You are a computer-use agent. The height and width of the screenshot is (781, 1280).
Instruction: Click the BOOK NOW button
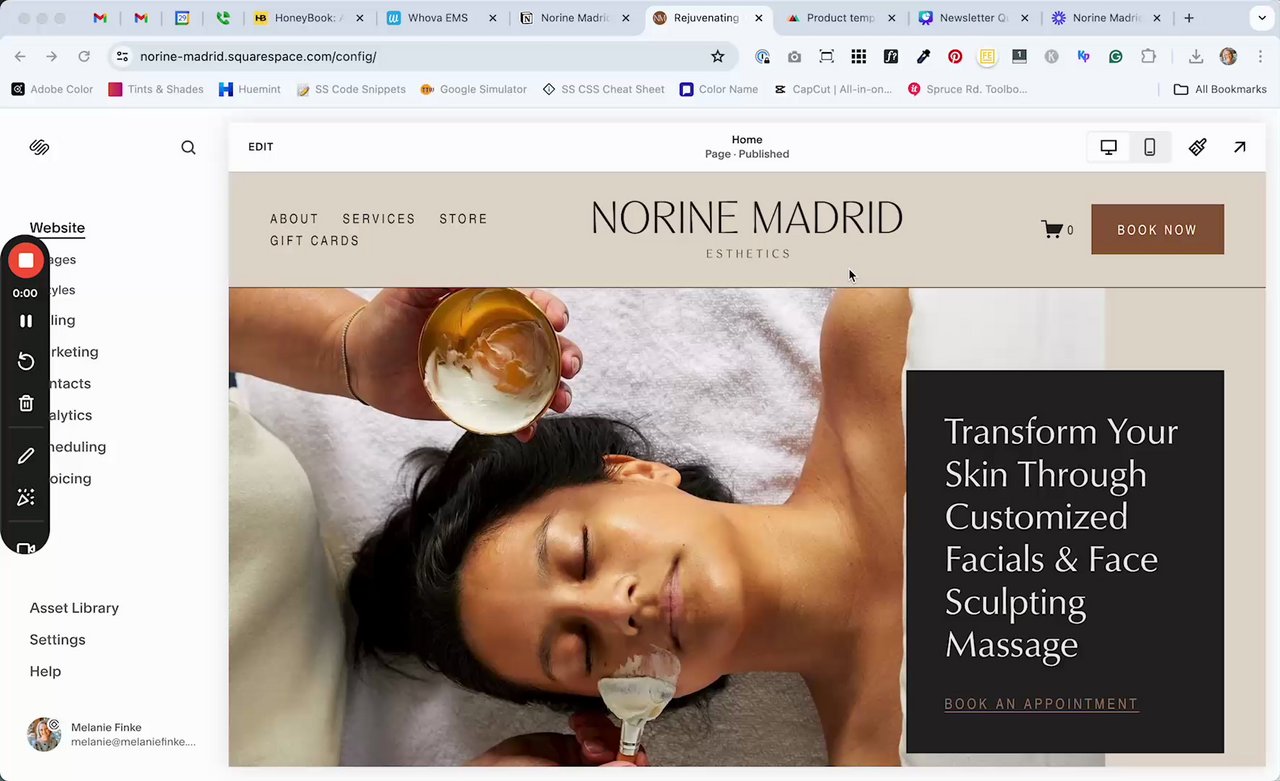(x=1157, y=229)
